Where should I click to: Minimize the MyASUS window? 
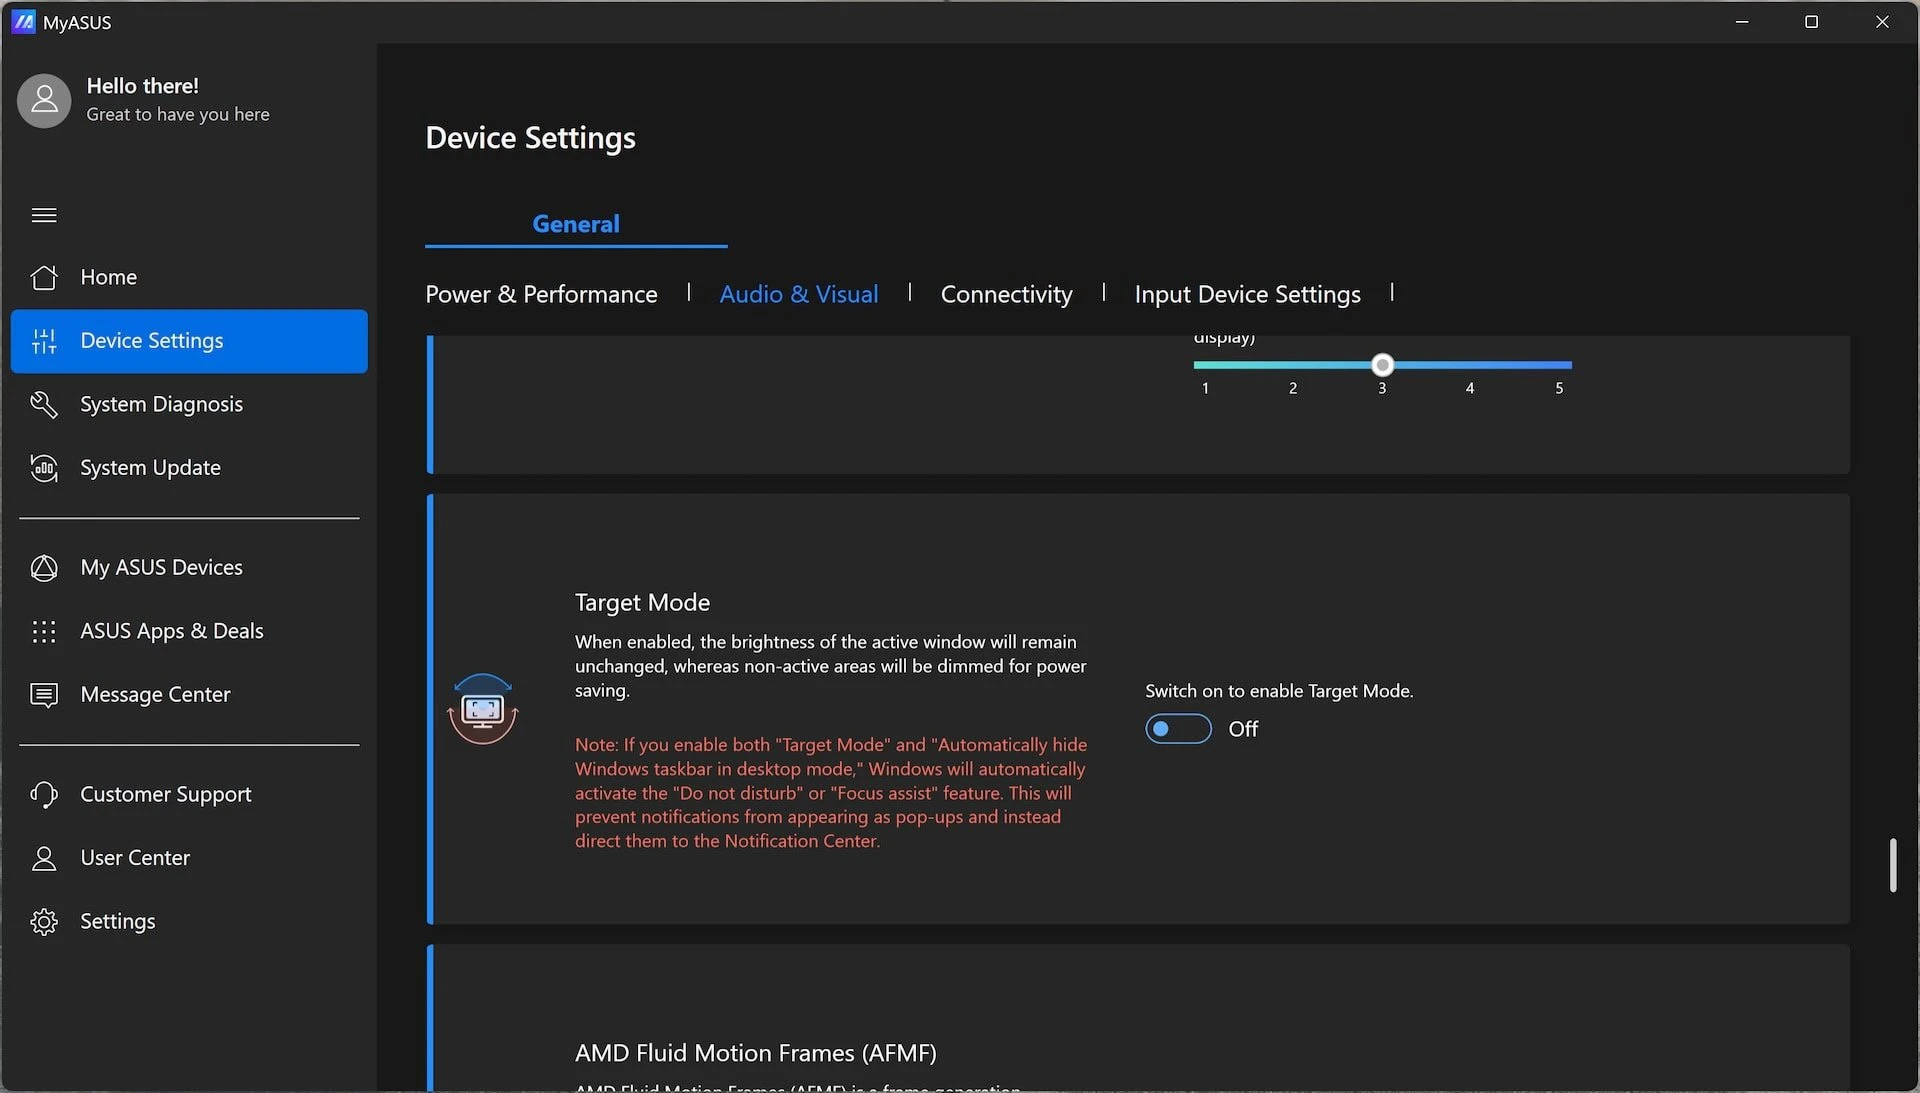click(x=1742, y=22)
